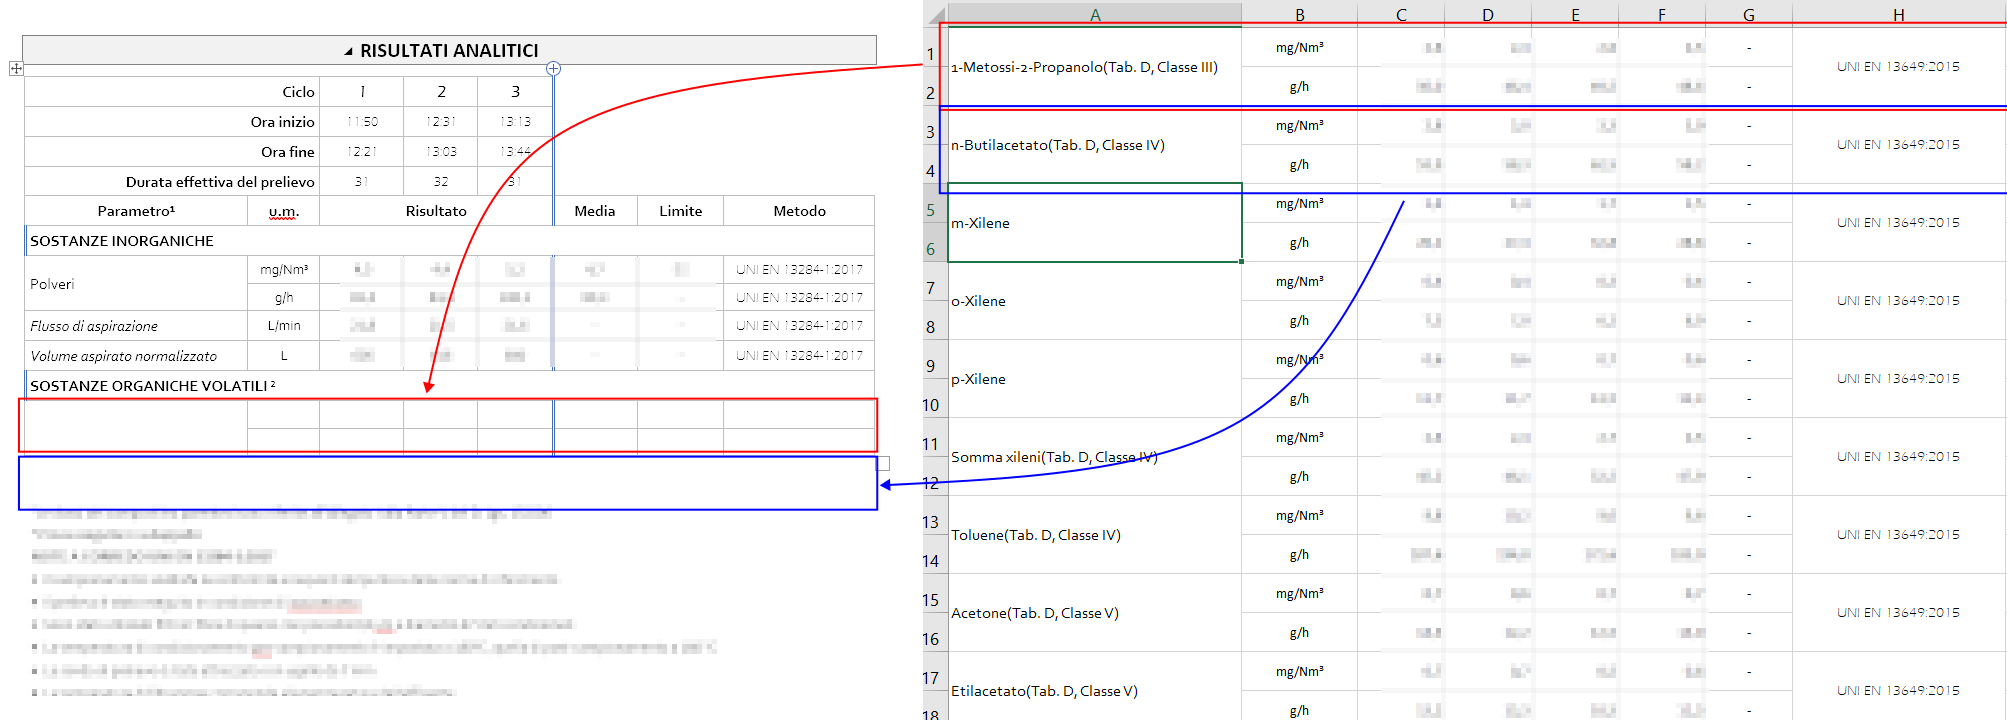The height and width of the screenshot is (720, 2007).
Task: Click the L/min unit cell
Action: pos(284,326)
